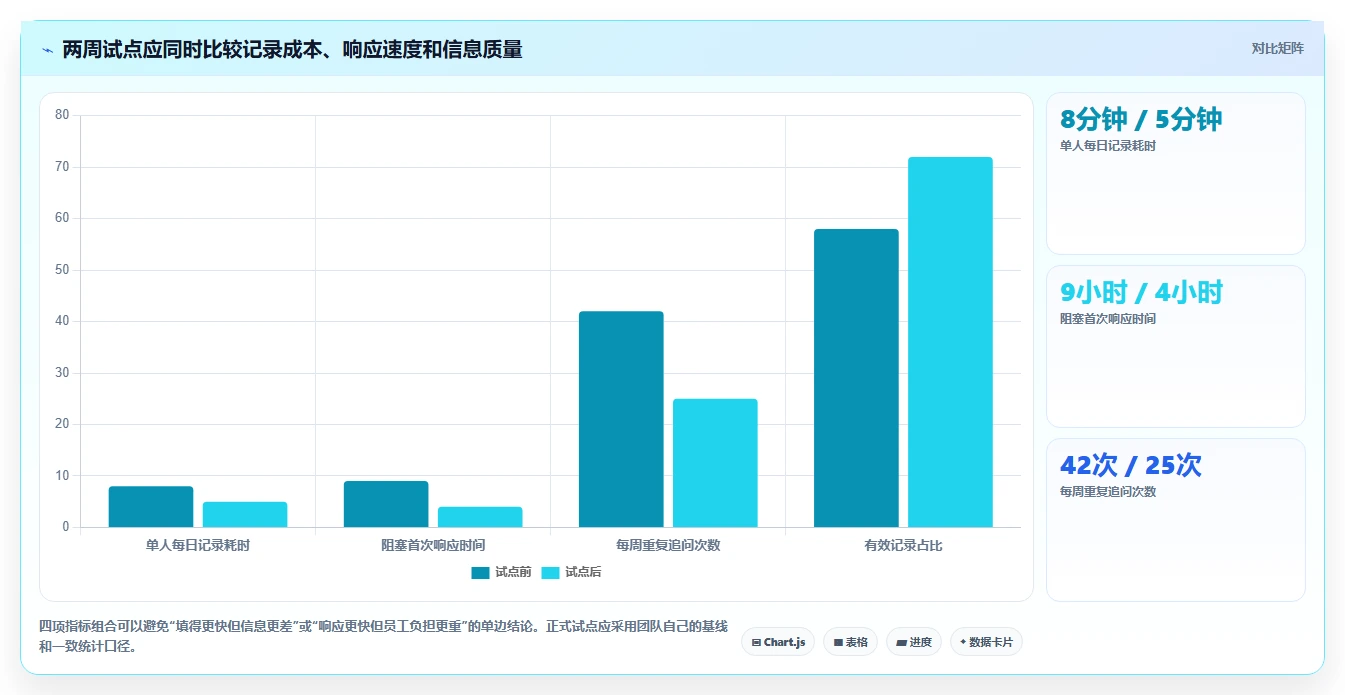The image size is (1345, 695).
Task: Click the 试点后 bar for 单人每日记录耗时
Action: [245, 514]
